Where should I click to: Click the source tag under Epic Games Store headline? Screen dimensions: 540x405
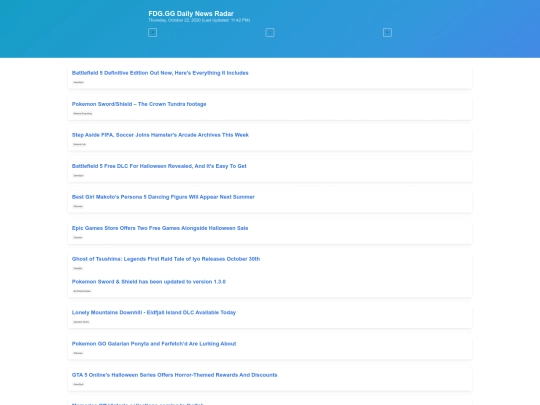tap(78, 237)
